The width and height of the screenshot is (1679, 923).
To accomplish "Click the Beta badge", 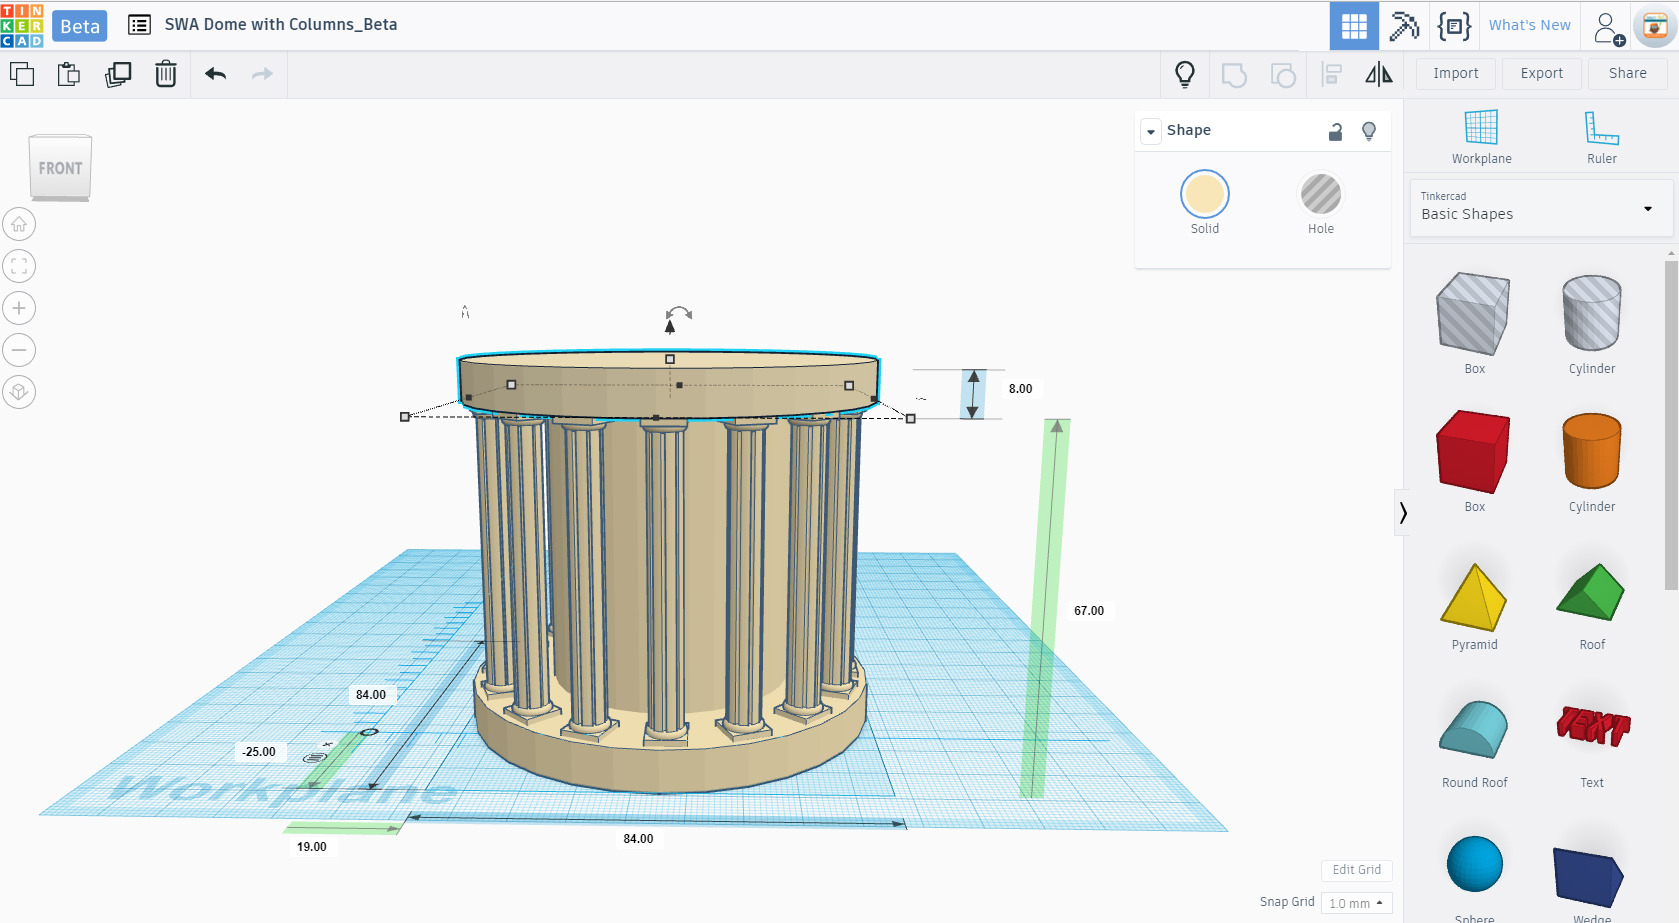I will coord(79,26).
